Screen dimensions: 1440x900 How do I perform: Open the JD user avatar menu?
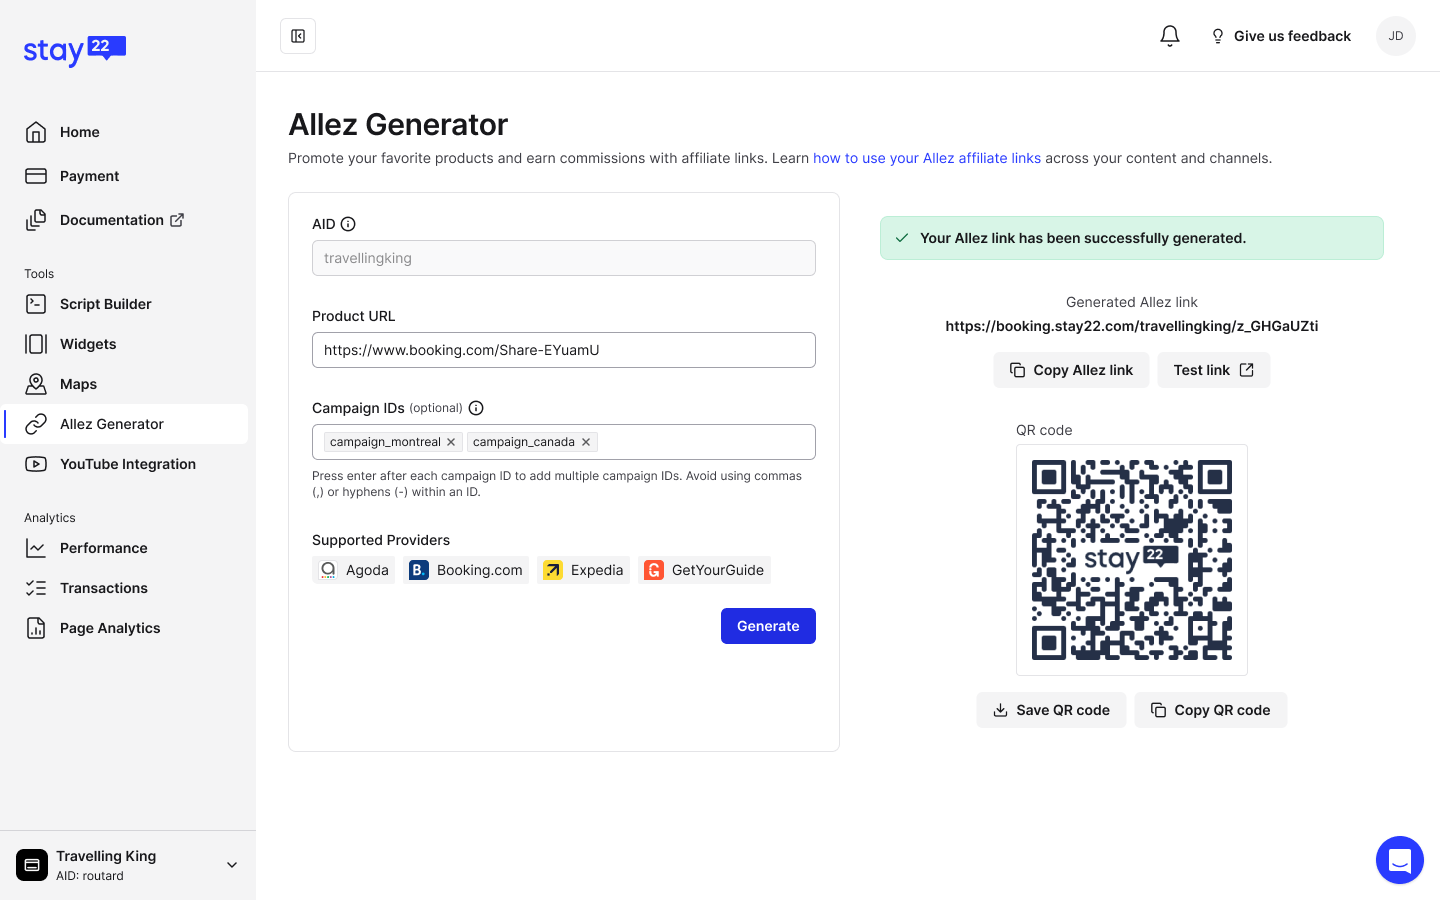click(1395, 36)
